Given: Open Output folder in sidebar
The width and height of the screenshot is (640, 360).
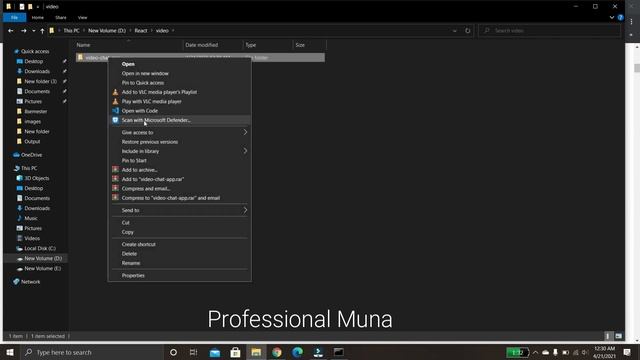Looking at the screenshot, I should [32, 142].
